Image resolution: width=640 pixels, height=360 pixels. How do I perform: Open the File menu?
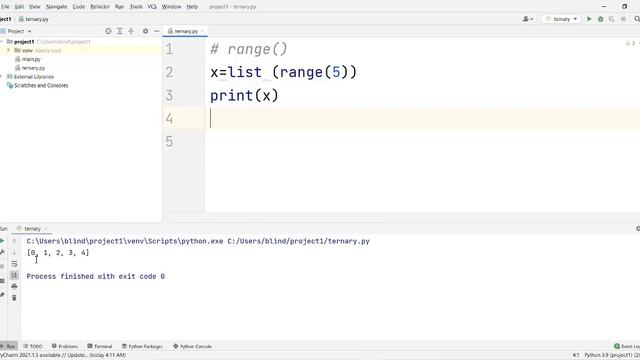coord(5,7)
